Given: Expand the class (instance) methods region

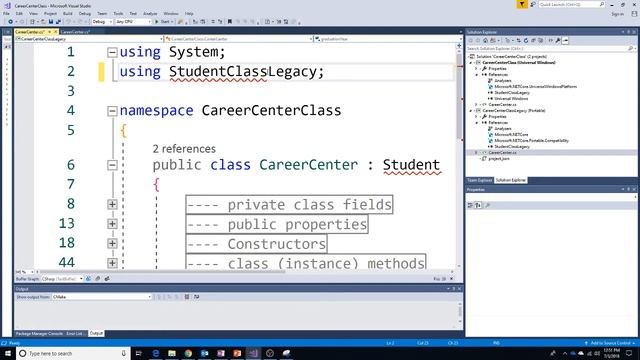Looking at the screenshot, I should 112,263.
